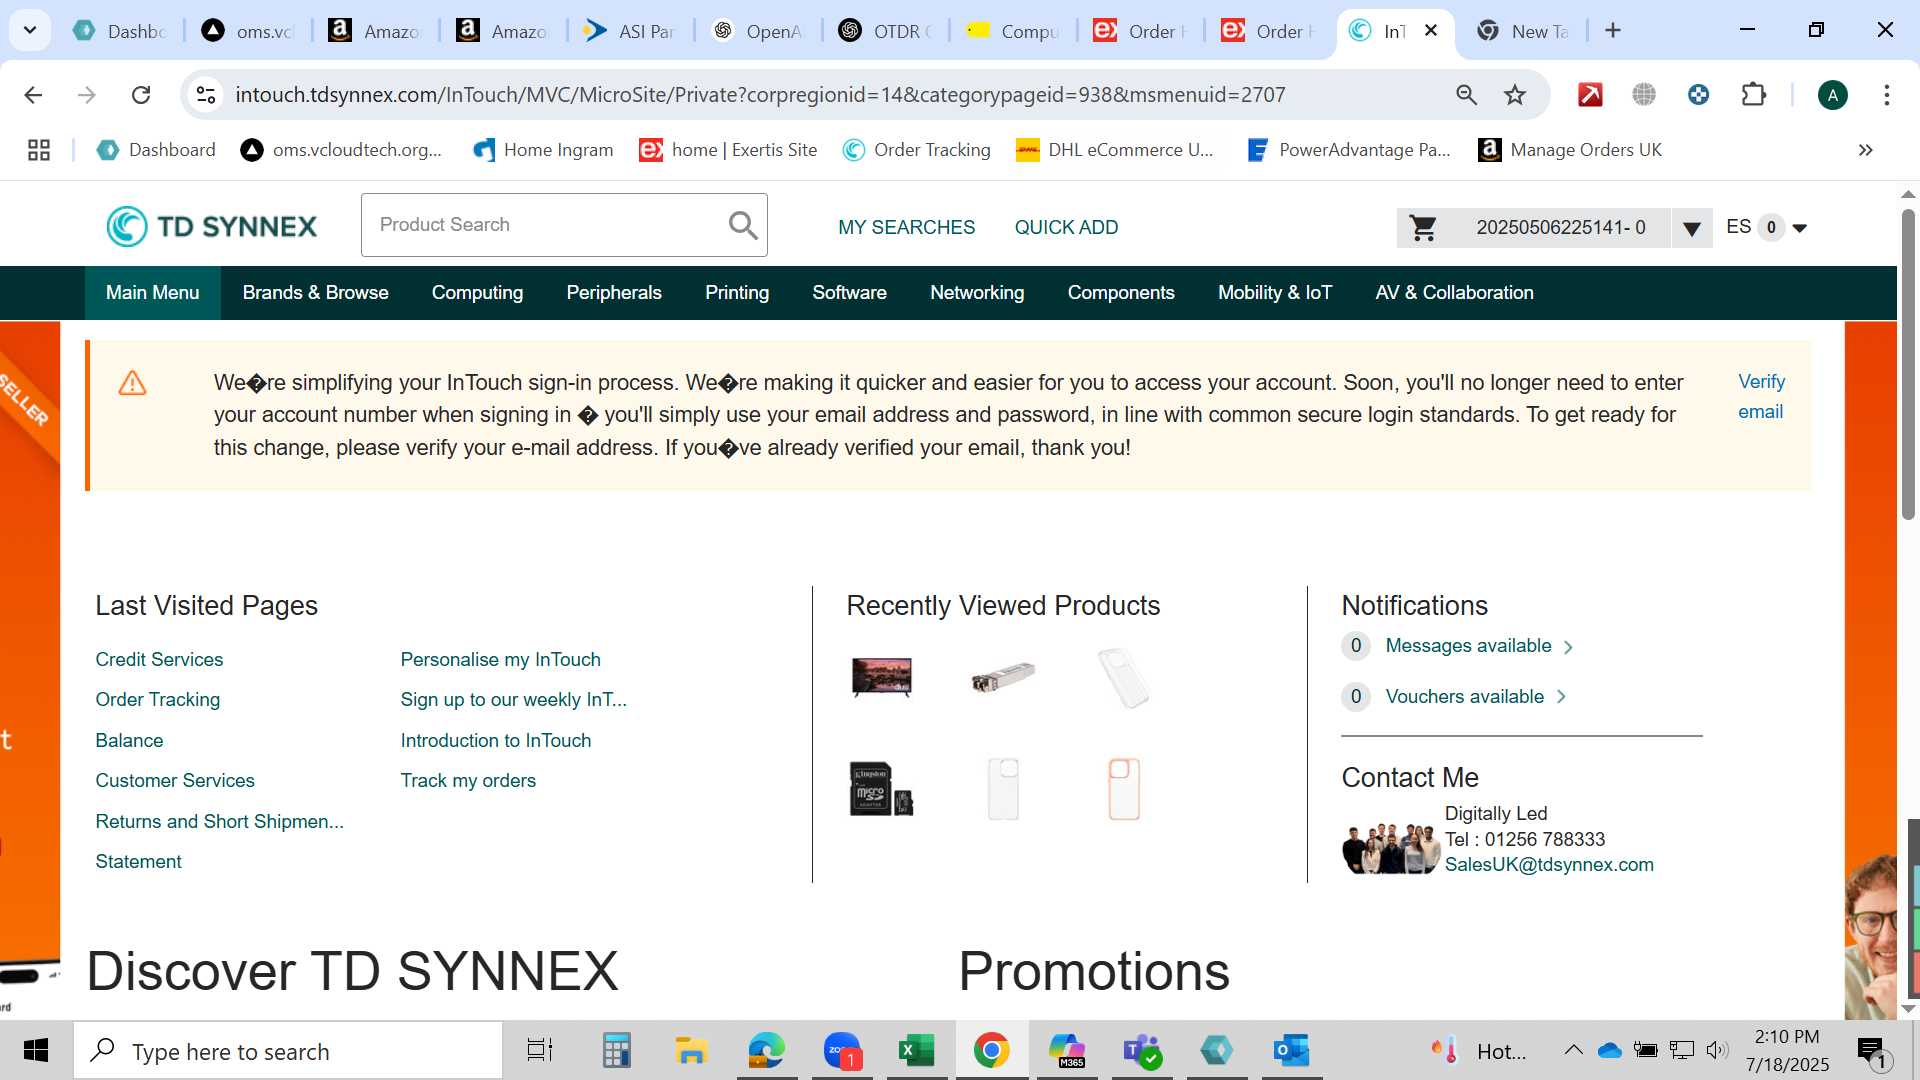Show more bookmarks chevron
1920x1080 pixels.
point(1865,150)
